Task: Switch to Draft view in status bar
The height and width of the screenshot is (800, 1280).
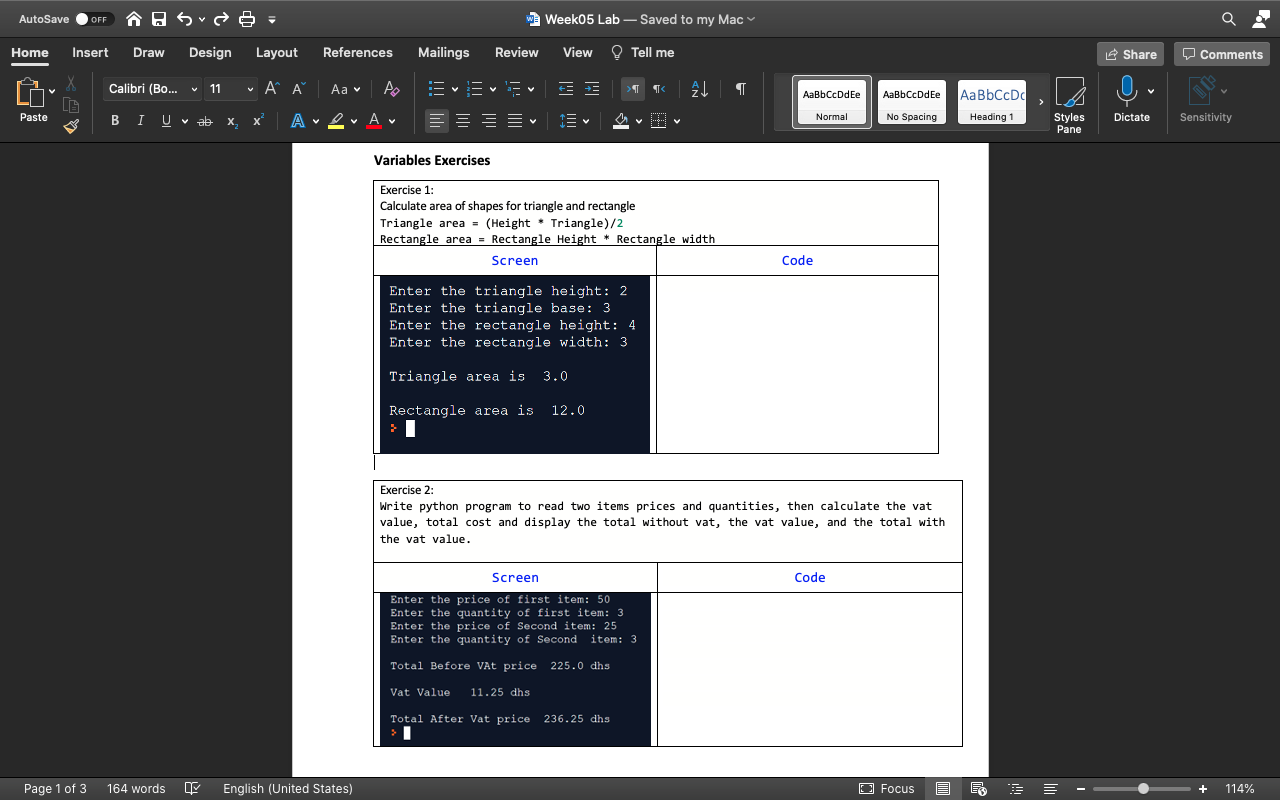Action: click(x=1050, y=788)
